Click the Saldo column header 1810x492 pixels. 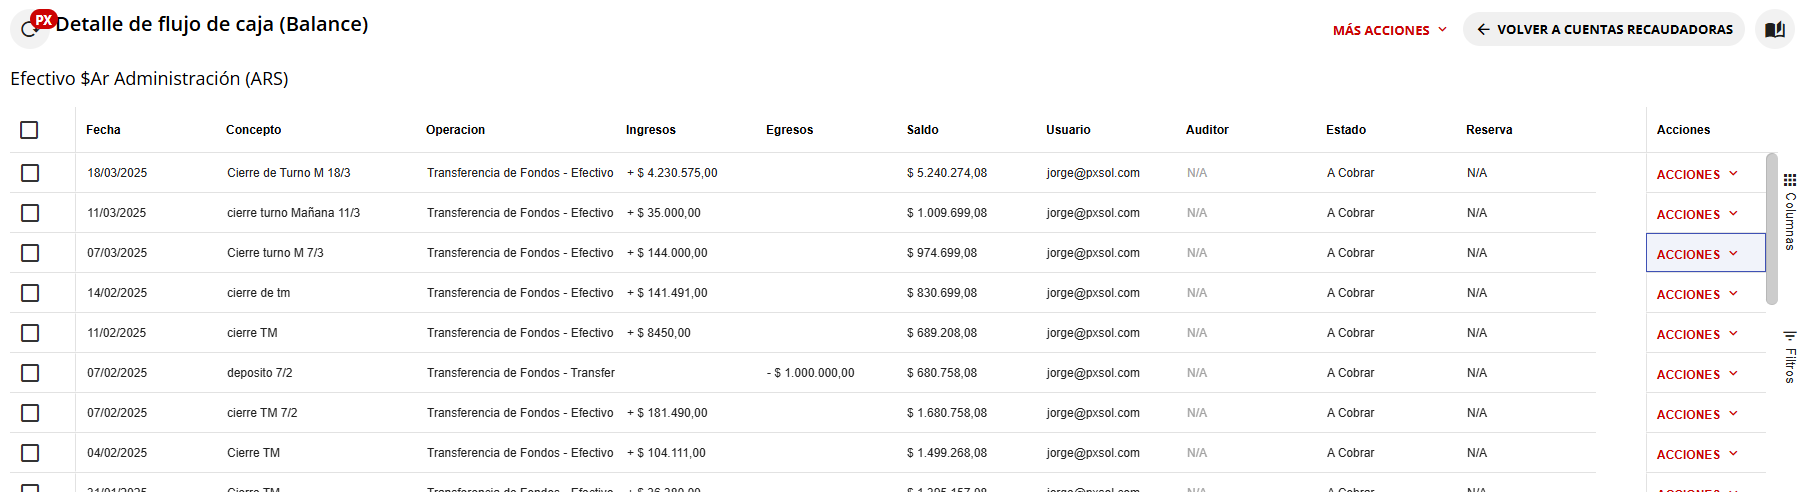point(922,130)
